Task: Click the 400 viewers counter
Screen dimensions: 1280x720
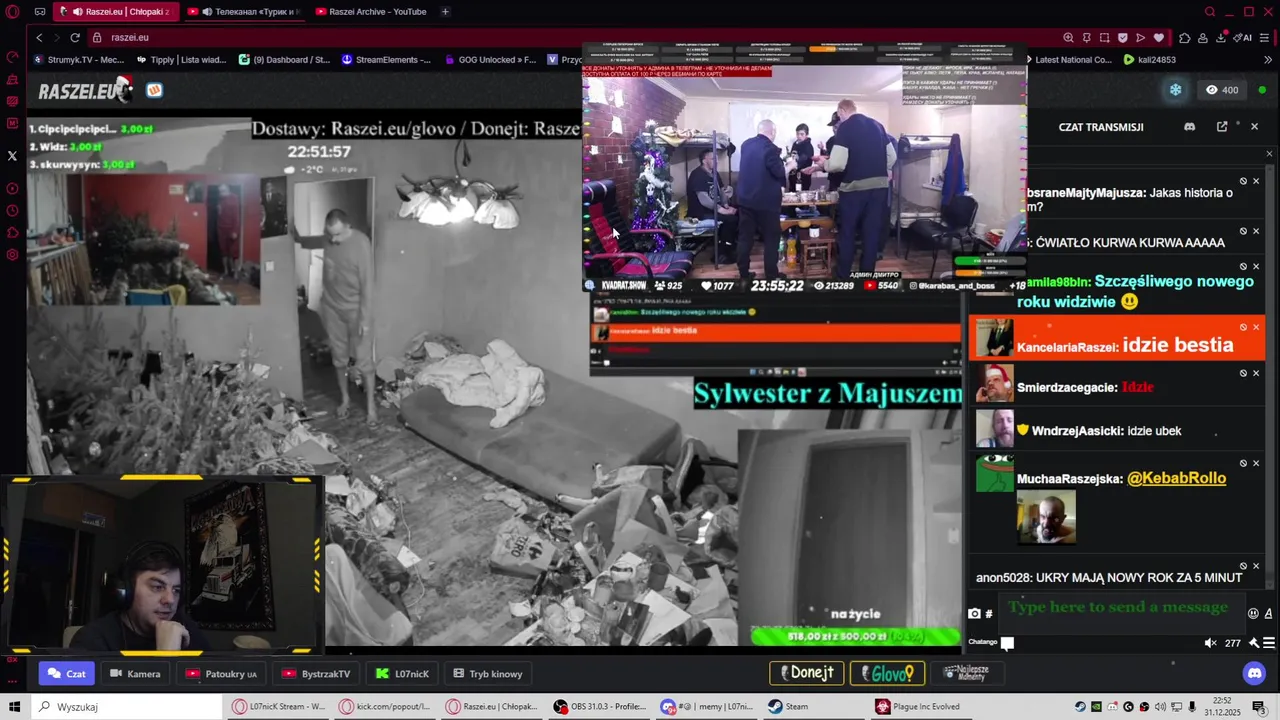Action: pos(1222,90)
